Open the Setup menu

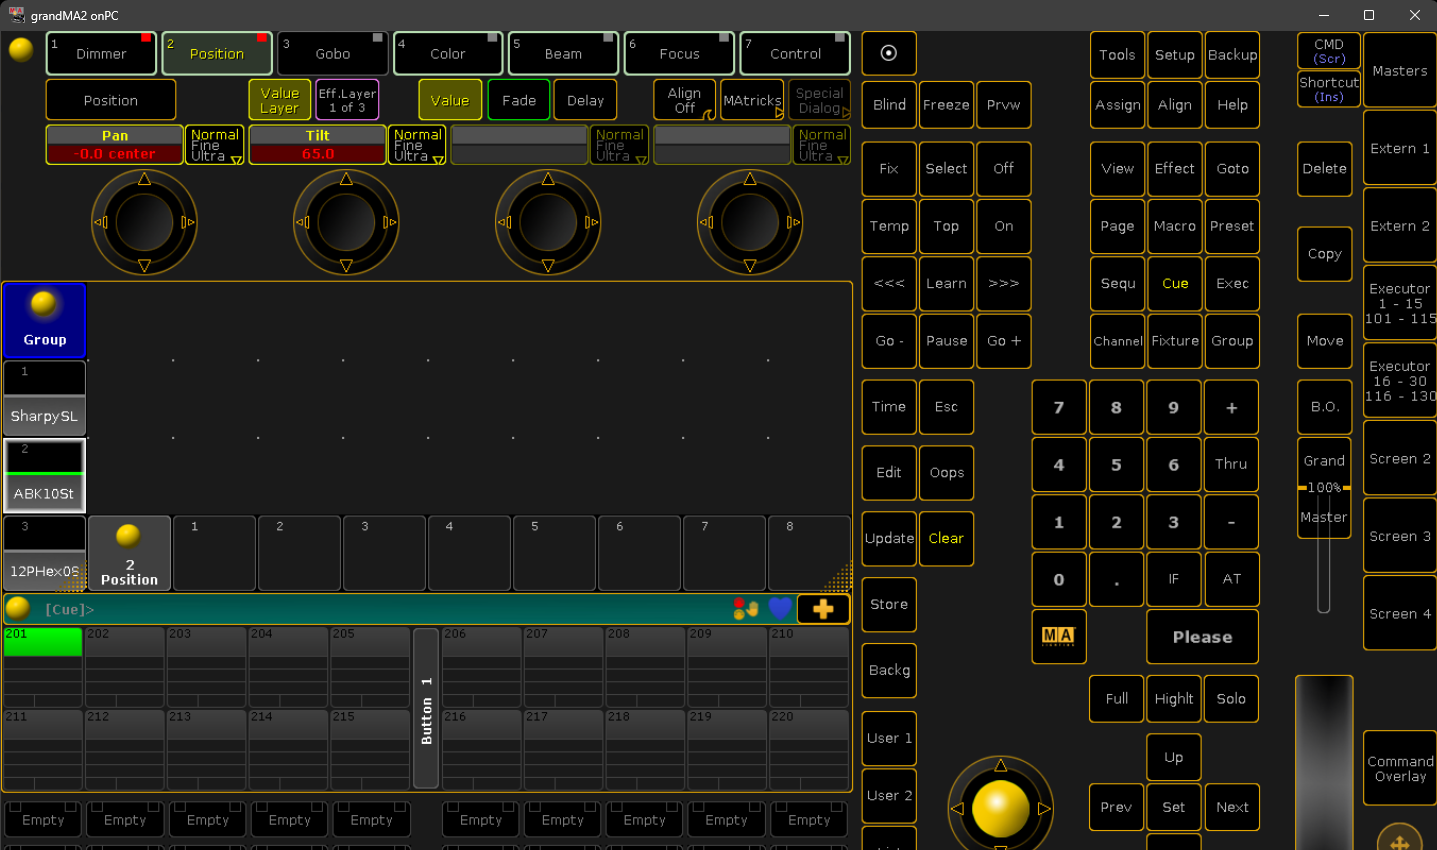(x=1174, y=54)
